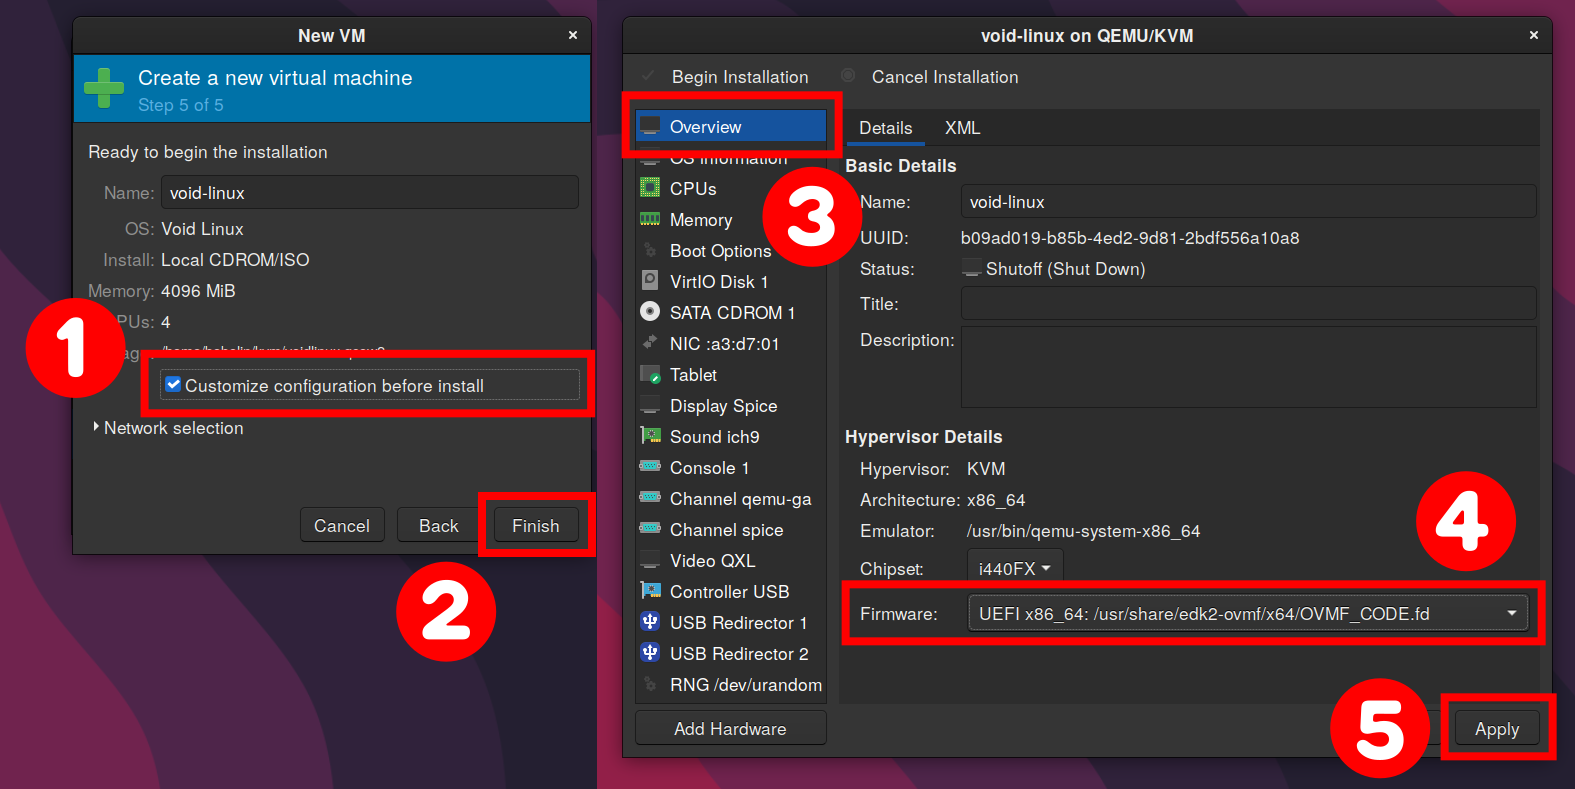The height and width of the screenshot is (789, 1575).
Task: Select the Controller USB icon
Action: 650,591
